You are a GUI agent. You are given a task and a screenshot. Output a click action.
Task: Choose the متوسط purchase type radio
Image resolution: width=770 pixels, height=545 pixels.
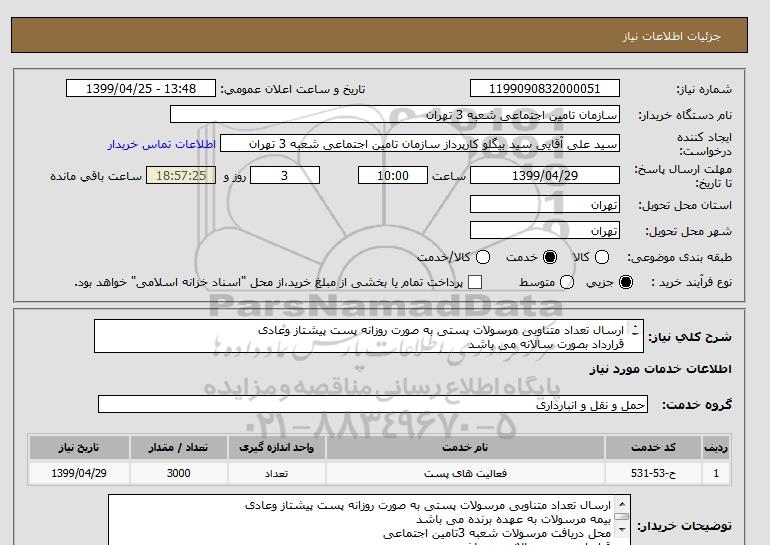tap(567, 282)
